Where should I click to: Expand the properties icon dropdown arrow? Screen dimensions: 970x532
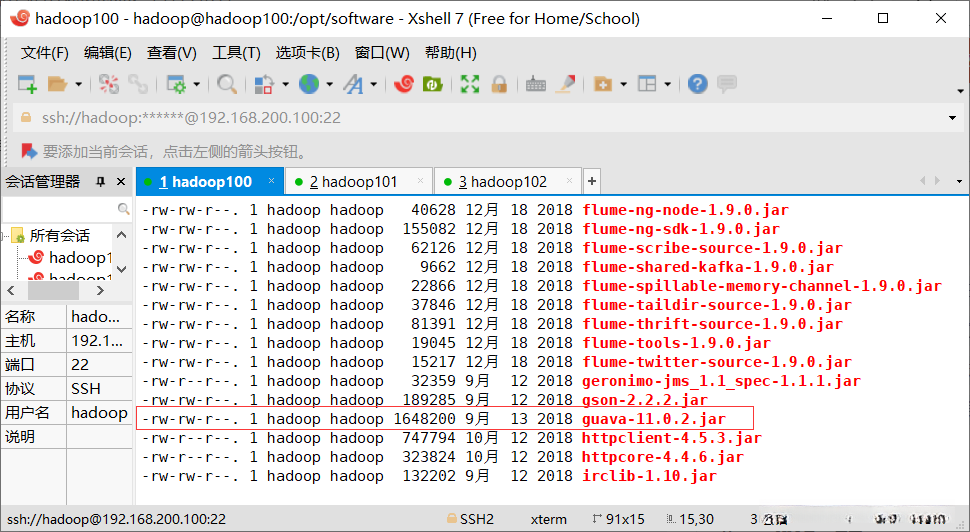(197, 84)
